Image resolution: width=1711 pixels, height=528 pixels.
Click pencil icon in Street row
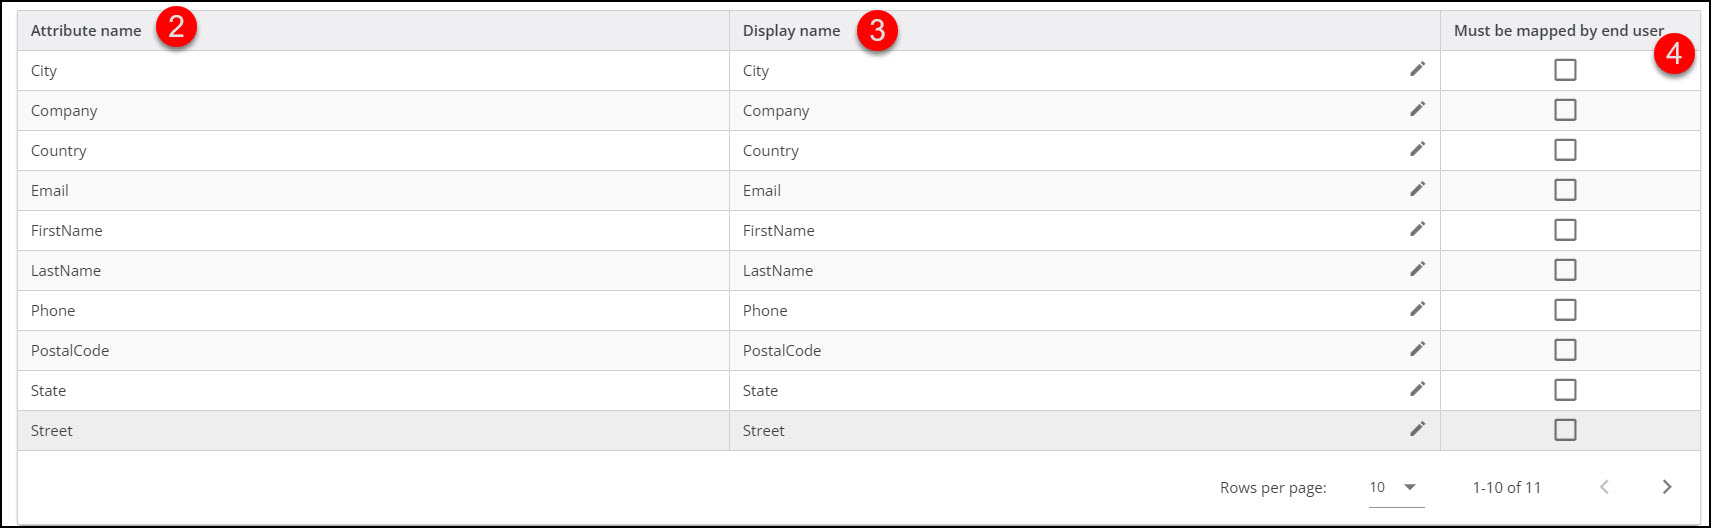[x=1417, y=429]
